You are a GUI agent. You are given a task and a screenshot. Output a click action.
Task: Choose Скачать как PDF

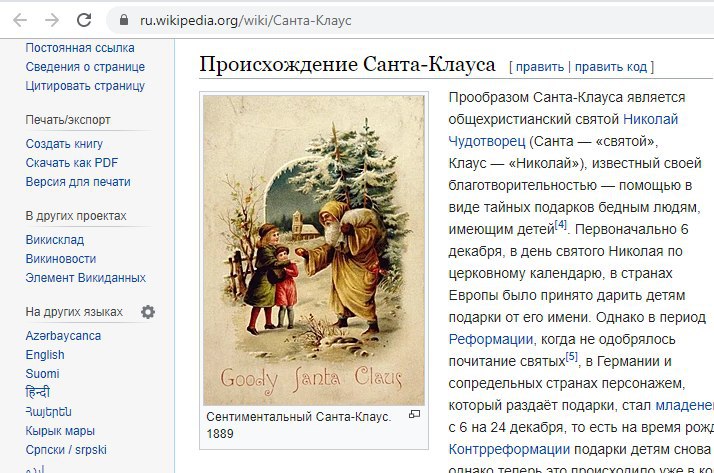click(x=71, y=163)
